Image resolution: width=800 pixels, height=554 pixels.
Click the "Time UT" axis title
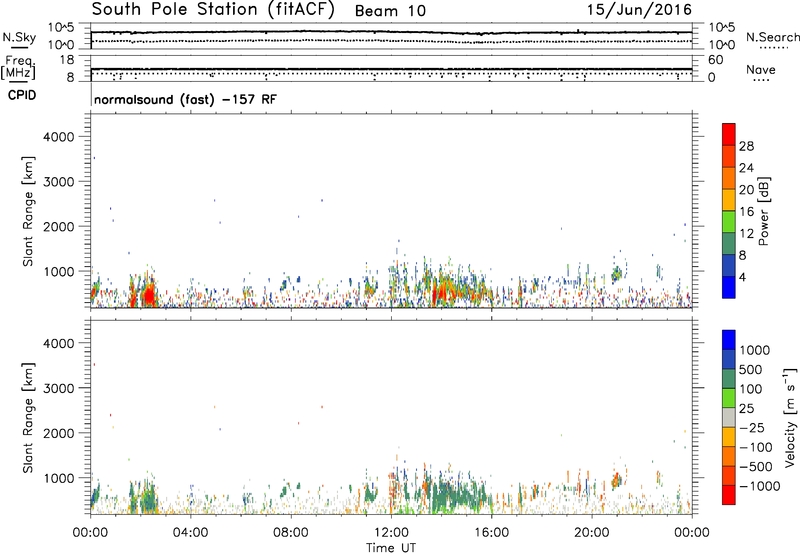(x=391, y=548)
